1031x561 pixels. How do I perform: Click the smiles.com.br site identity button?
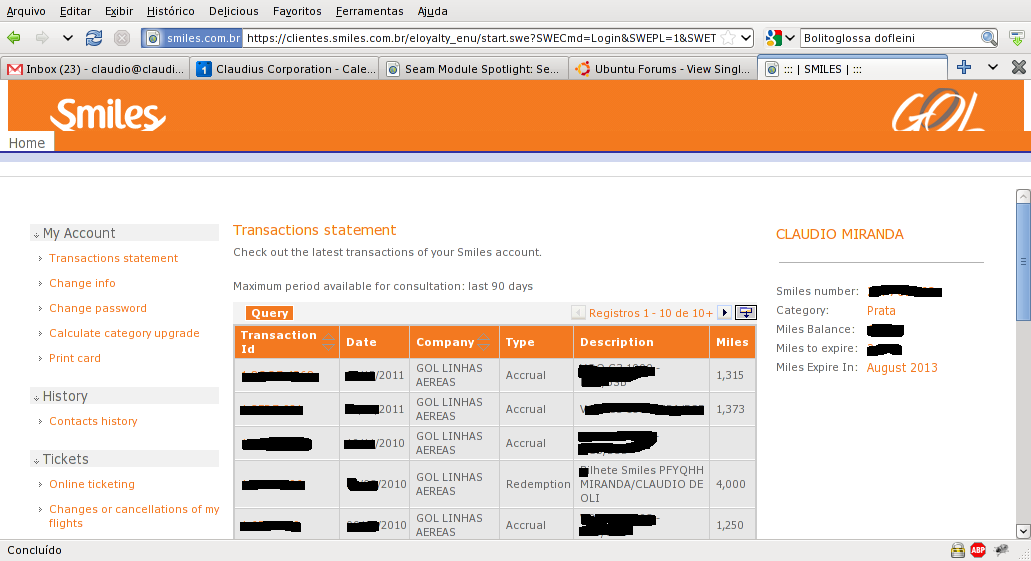click(x=193, y=38)
